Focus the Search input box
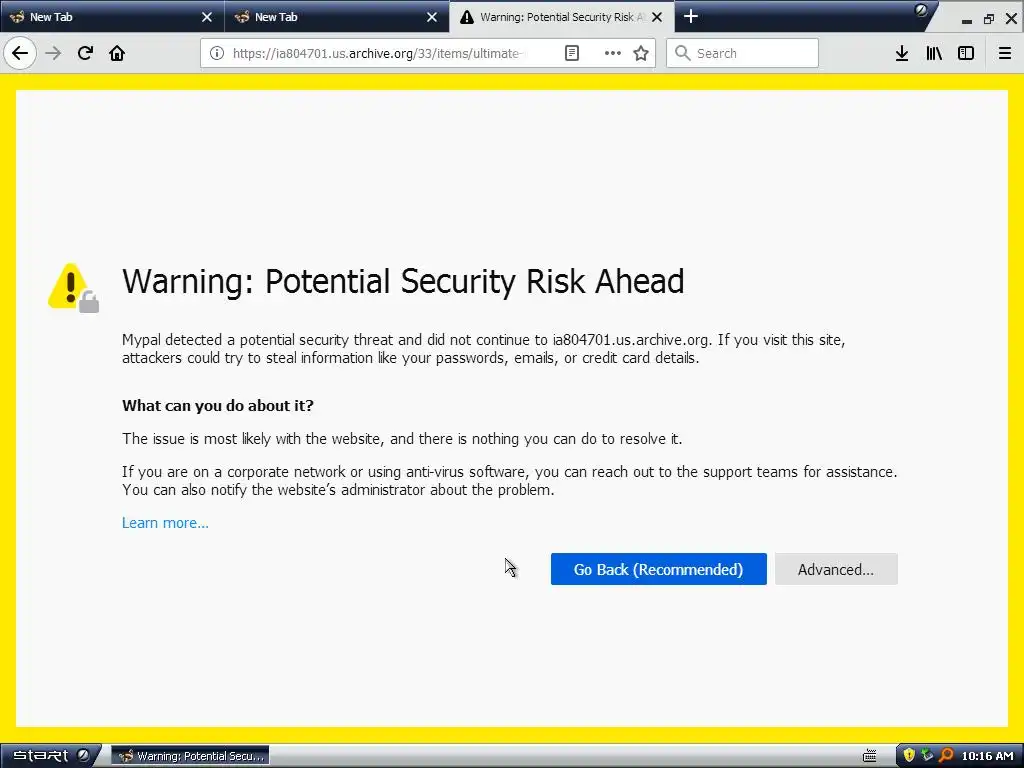Image resolution: width=1024 pixels, height=768 pixels. click(x=742, y=53)
